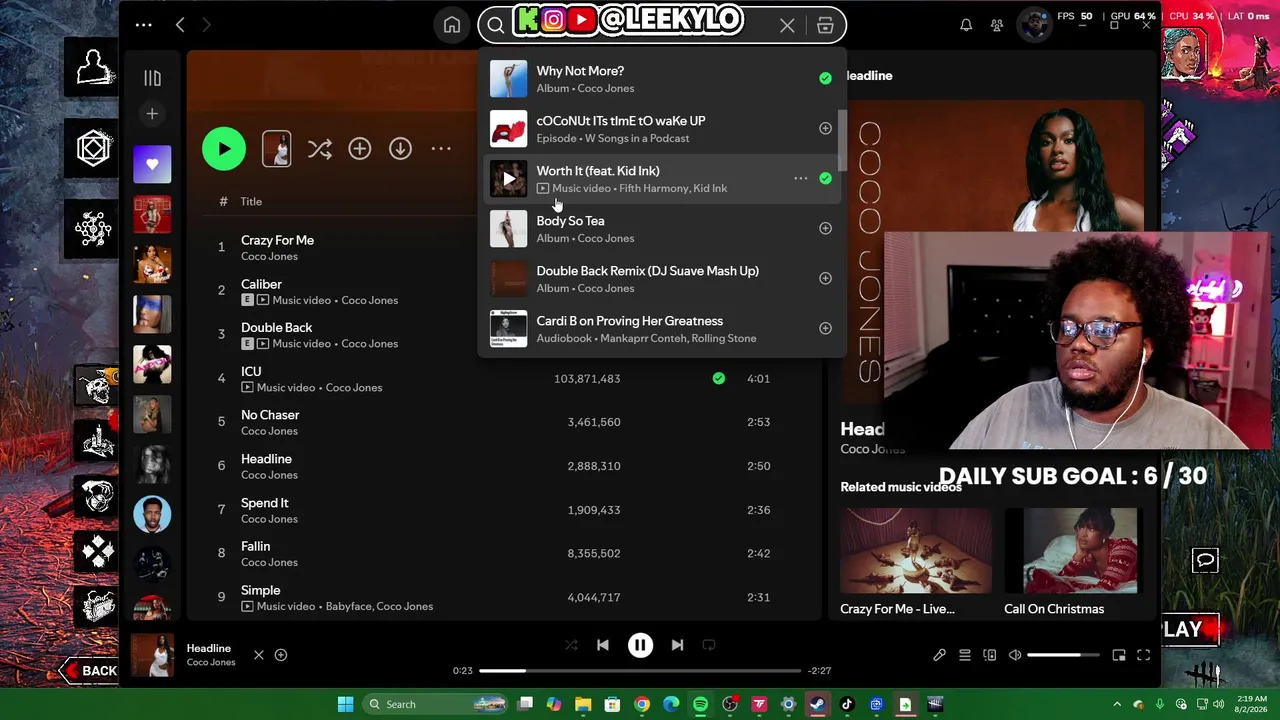Open Babyface artist link on Simple
This screenshot has height=720, width=1280.
tap(348, 606)
